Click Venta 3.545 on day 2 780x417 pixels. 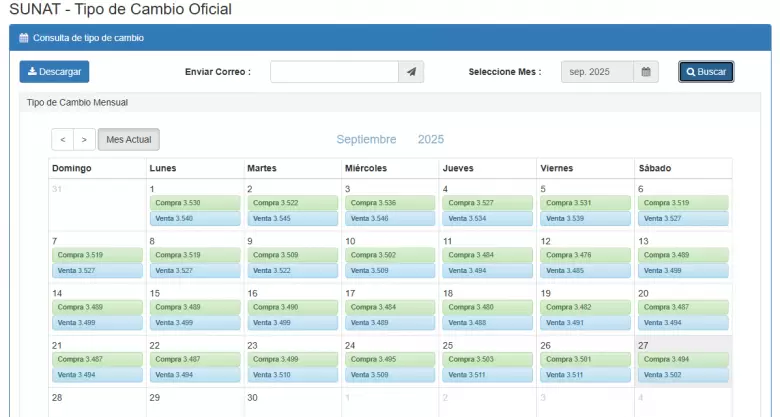tap(292, 218)
